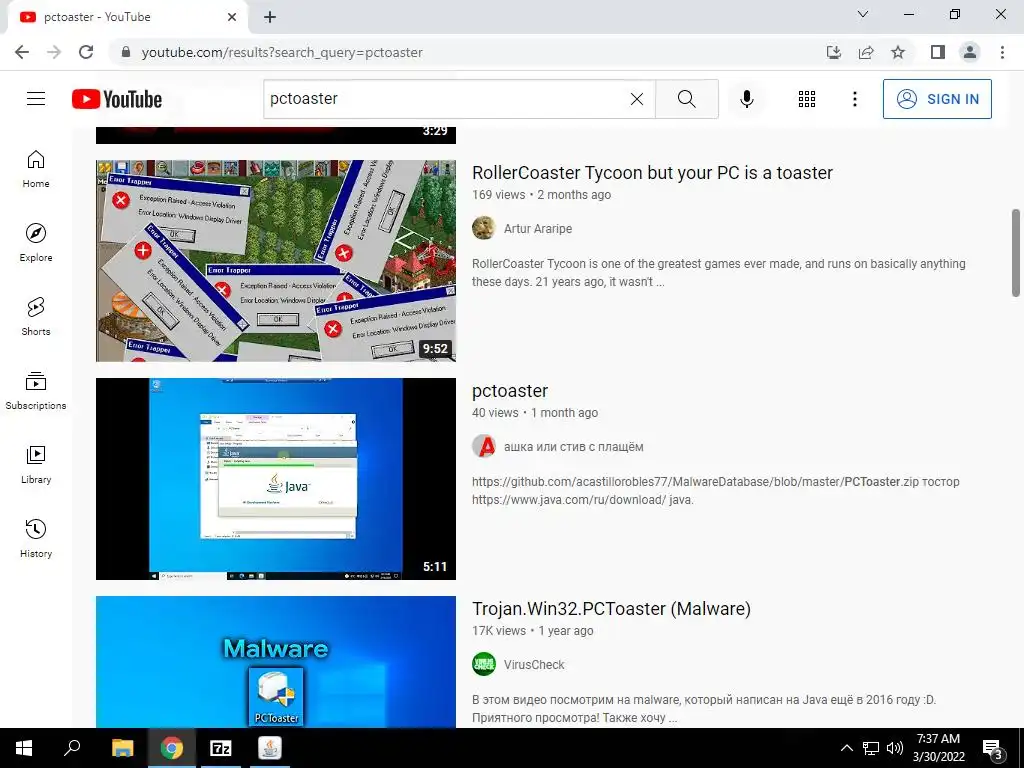Image resolution: width=1024 pixels, height=768 pixels.
Task: Click RollerCoaster Tycoon description text
Action: (718, 273)
